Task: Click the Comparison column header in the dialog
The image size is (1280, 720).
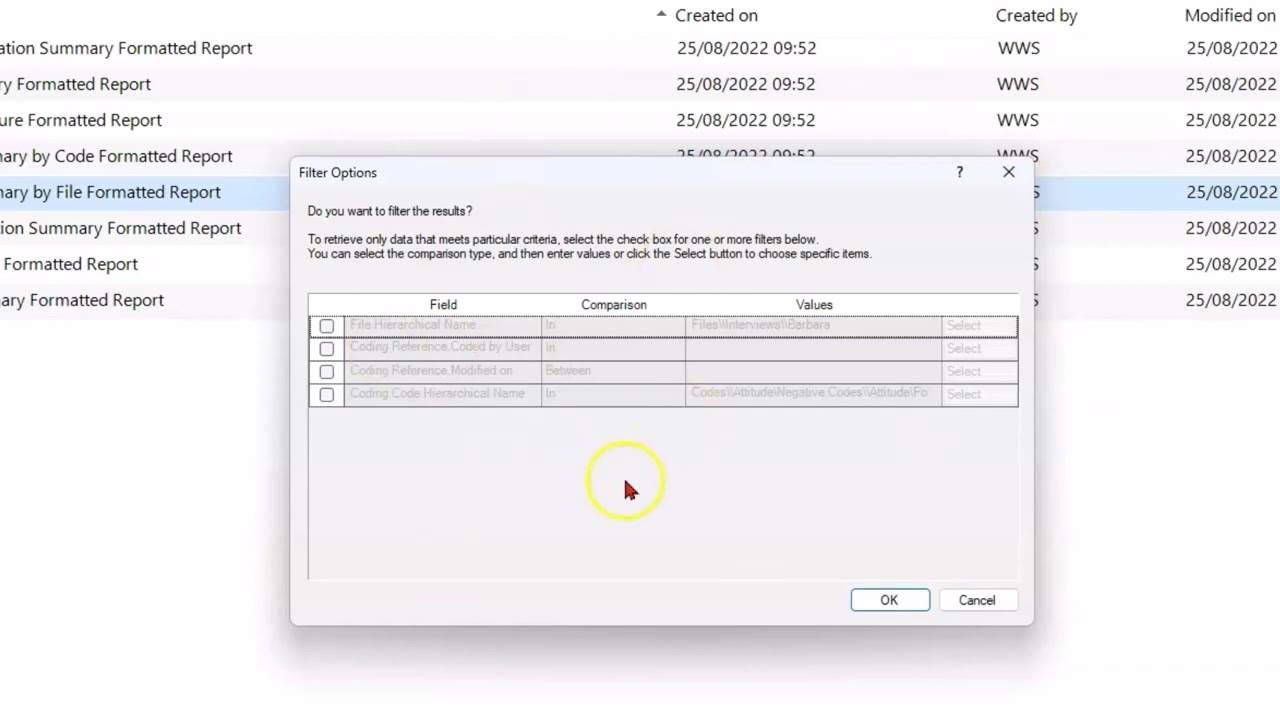Action: point(614,304)
